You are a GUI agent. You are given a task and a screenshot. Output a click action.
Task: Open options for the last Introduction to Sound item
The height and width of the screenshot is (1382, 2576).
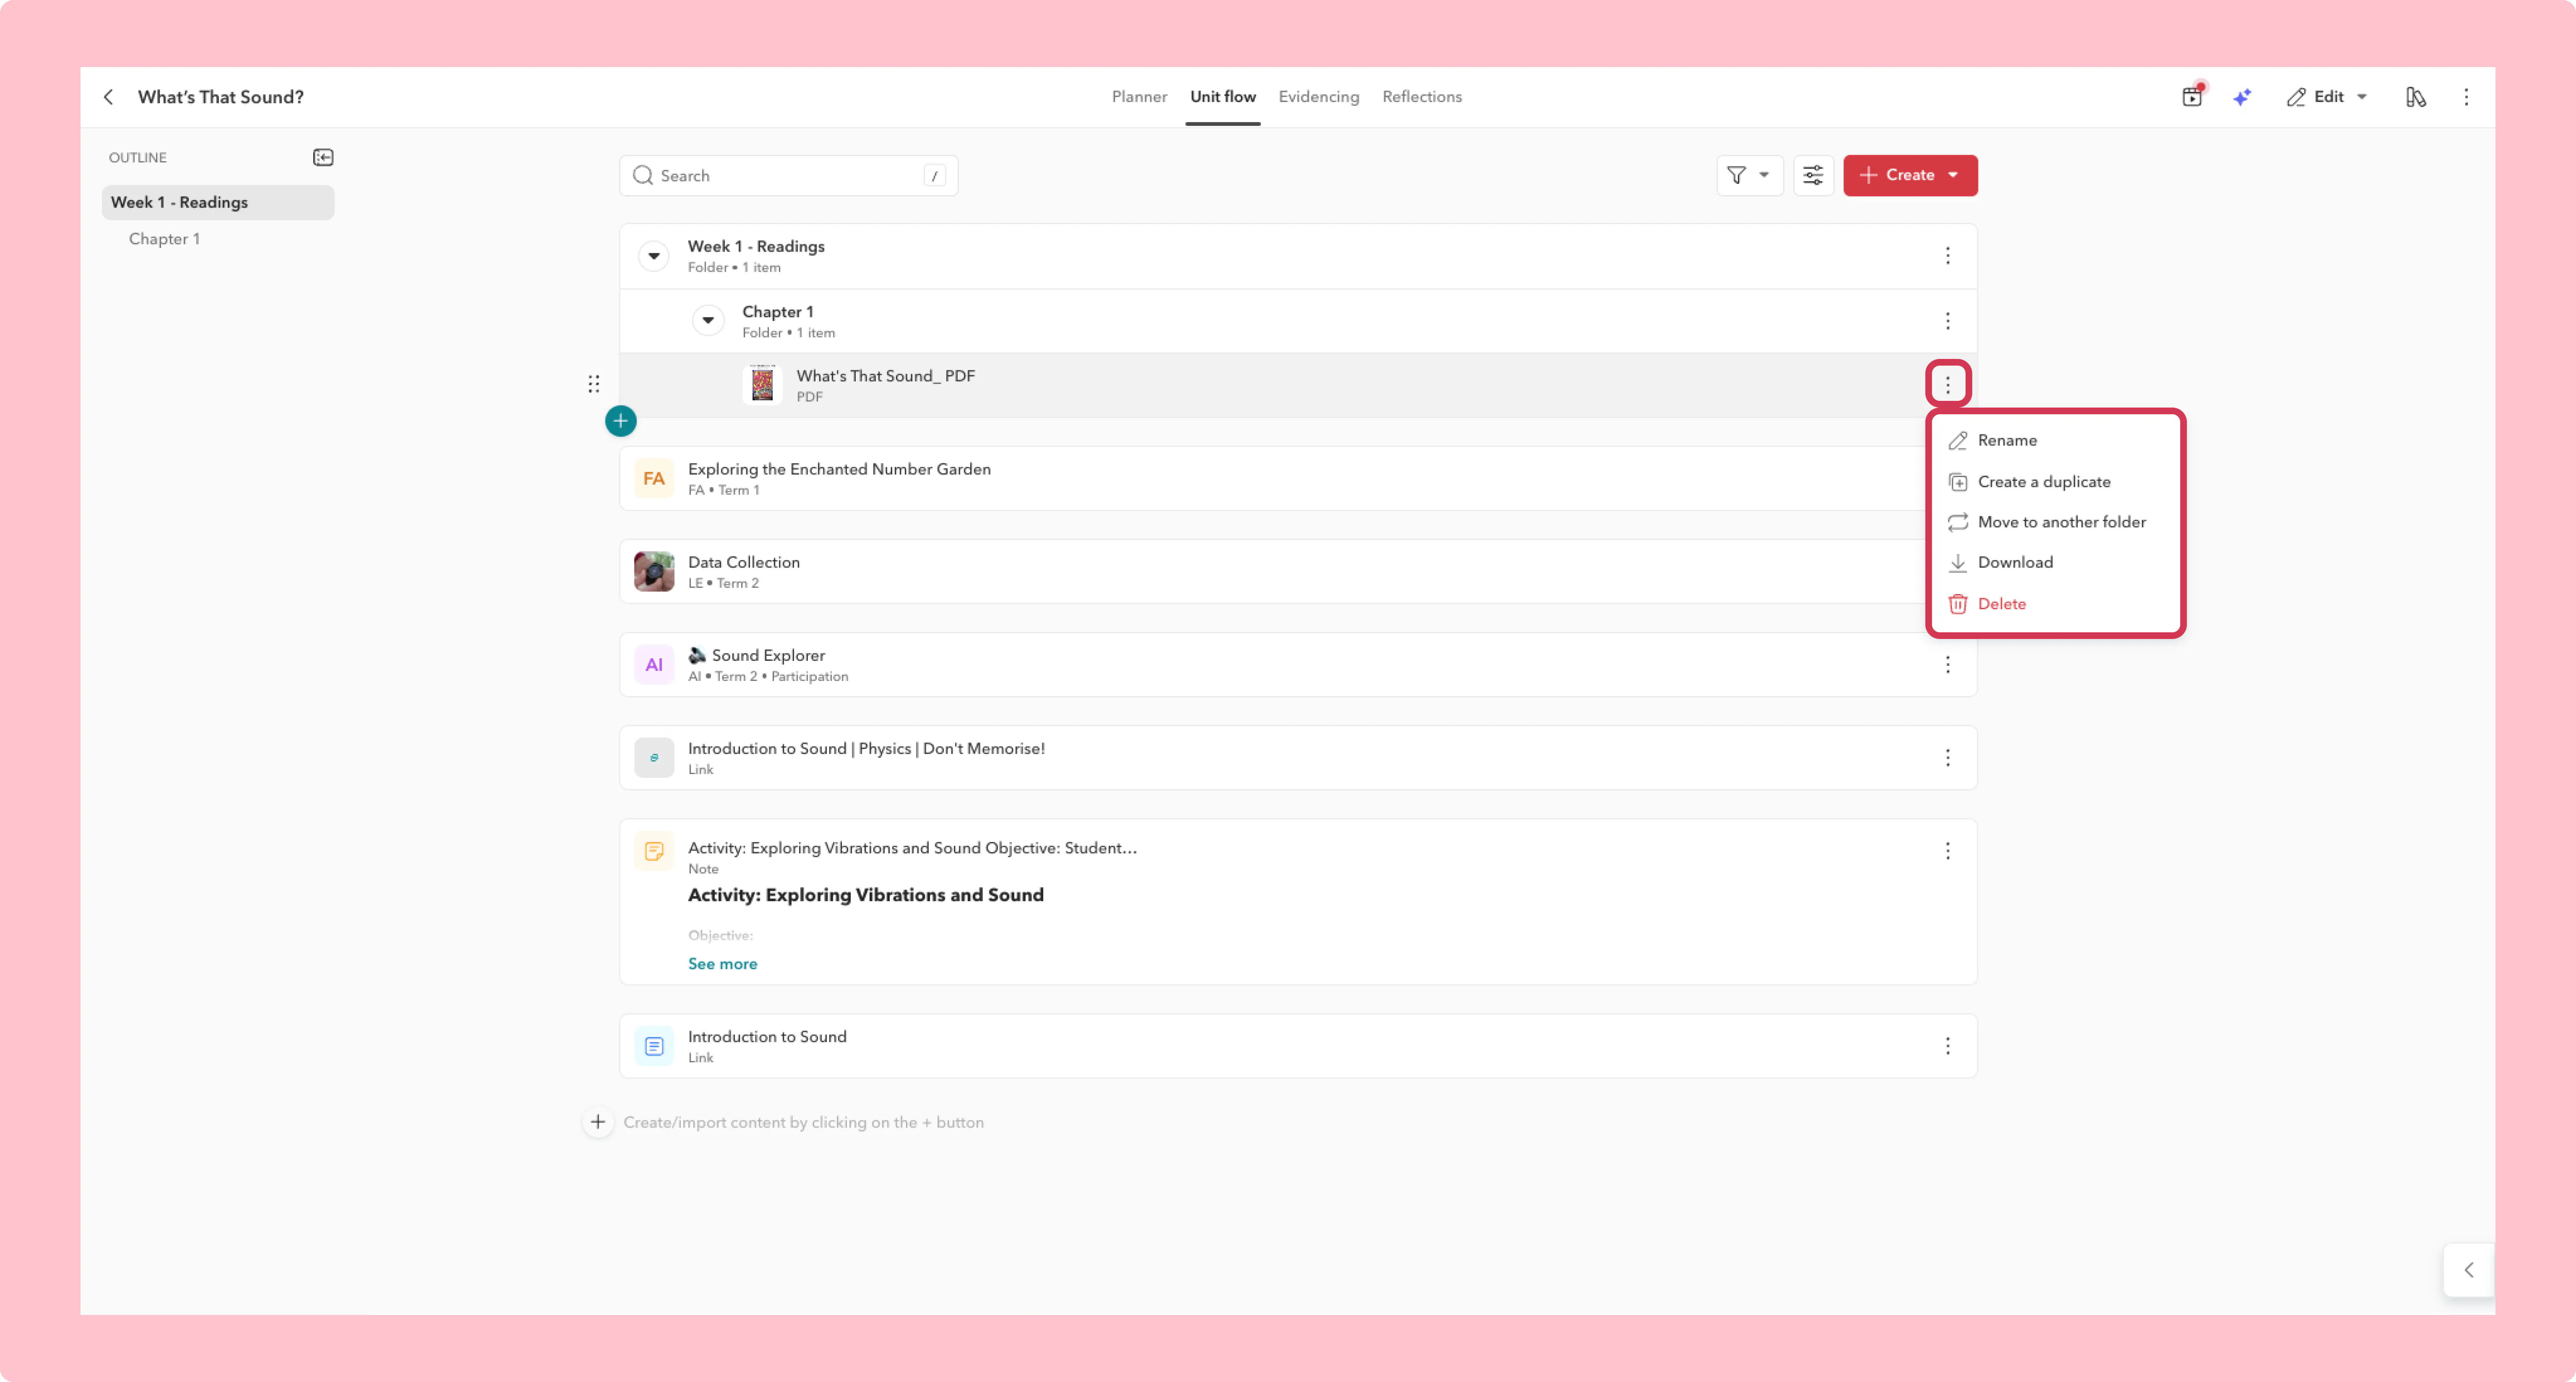coord(1947,1046)
